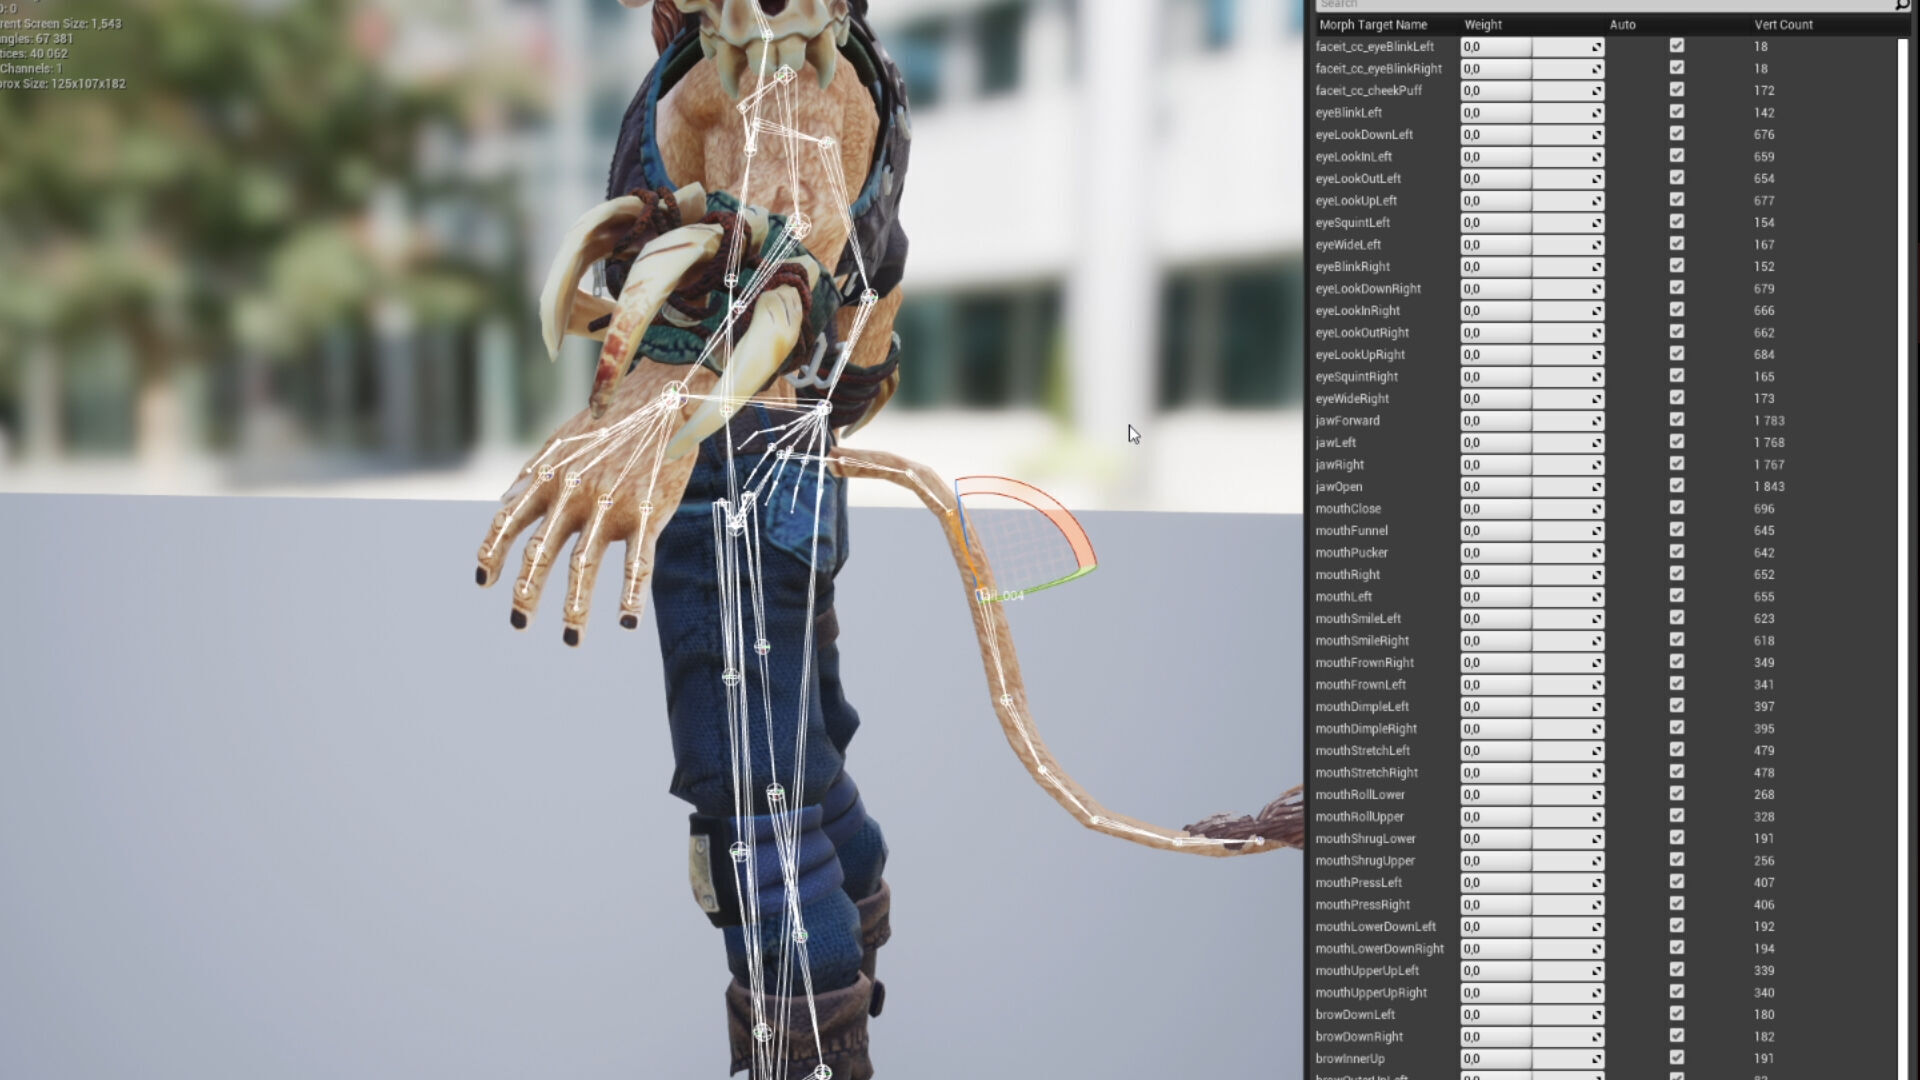Click the slider arrow icon for jawOpen weight
This screenshot has height=1080, width=1920.
(x=1597, y=488)
